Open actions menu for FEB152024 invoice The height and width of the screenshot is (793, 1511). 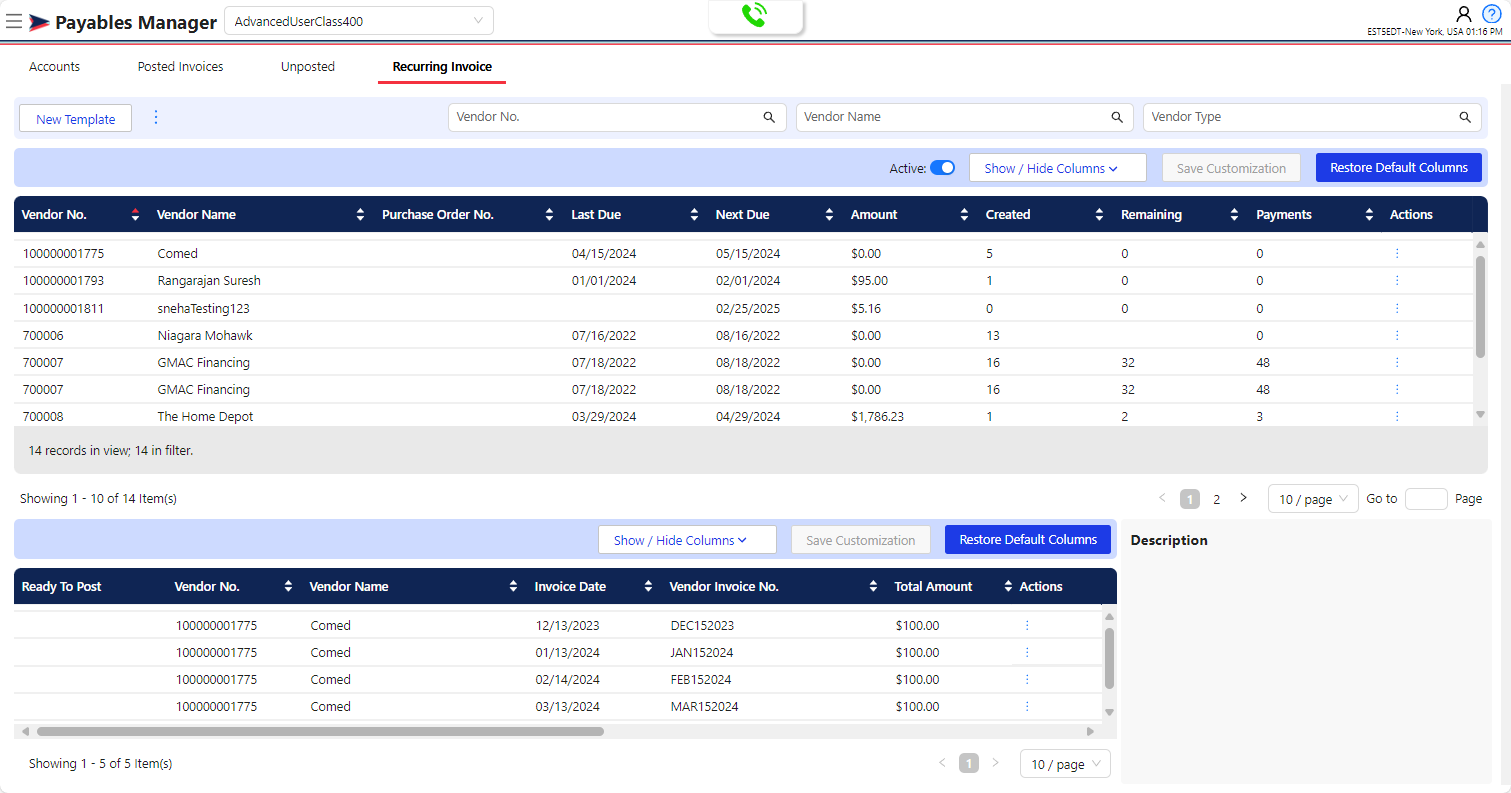click(1027, 679)
